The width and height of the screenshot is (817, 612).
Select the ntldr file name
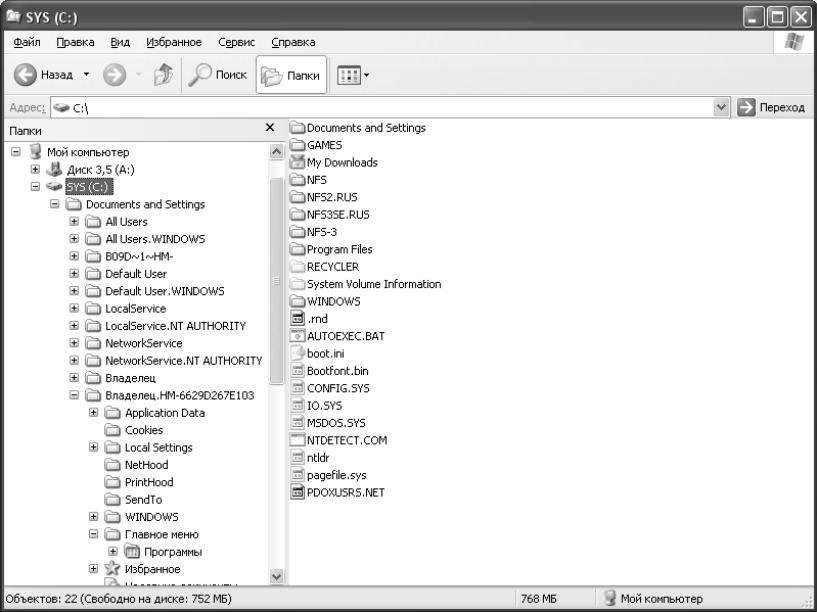click(318, 458)
